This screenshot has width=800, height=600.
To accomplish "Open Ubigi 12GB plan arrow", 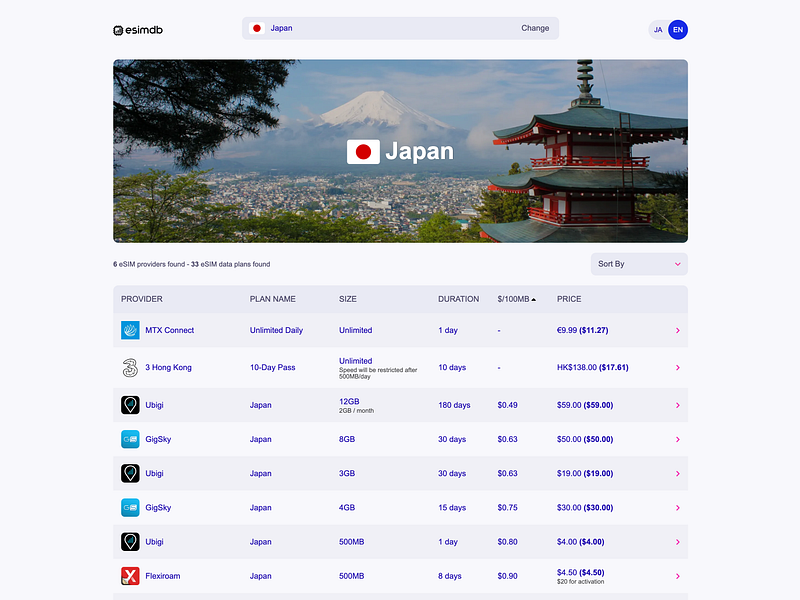I will point(678,405).
